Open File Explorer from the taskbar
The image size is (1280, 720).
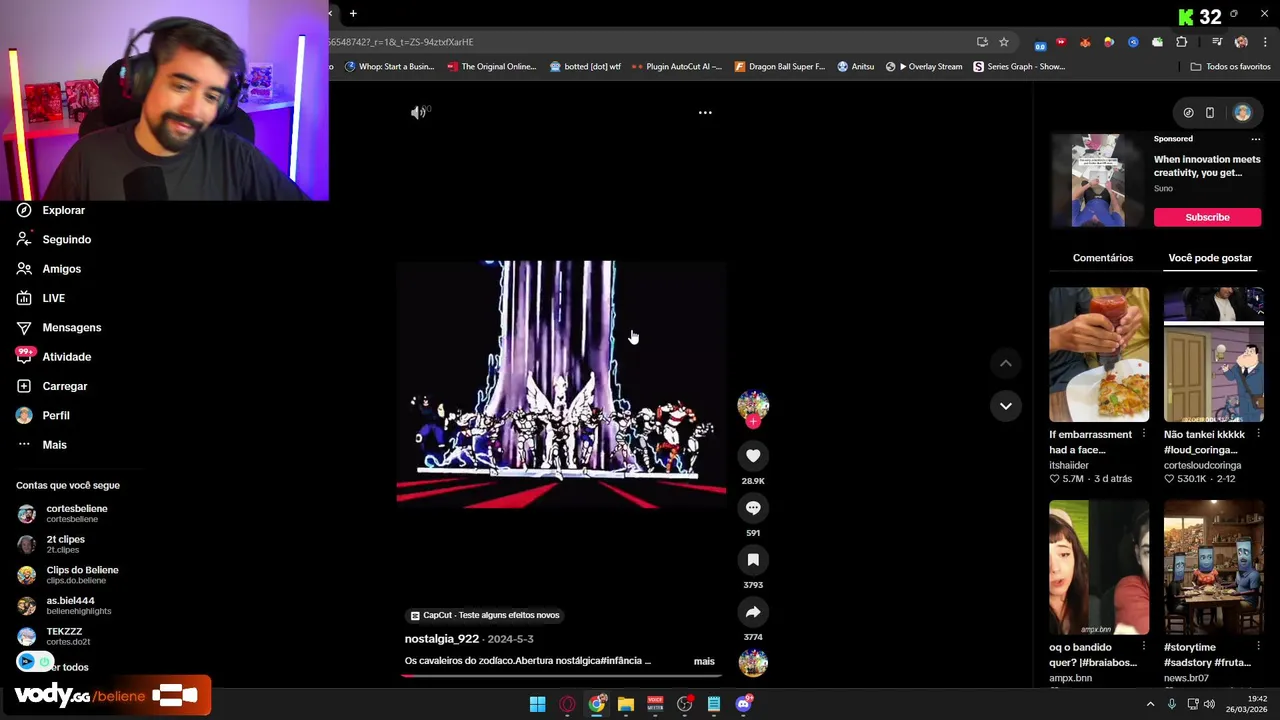pos(626,704)
